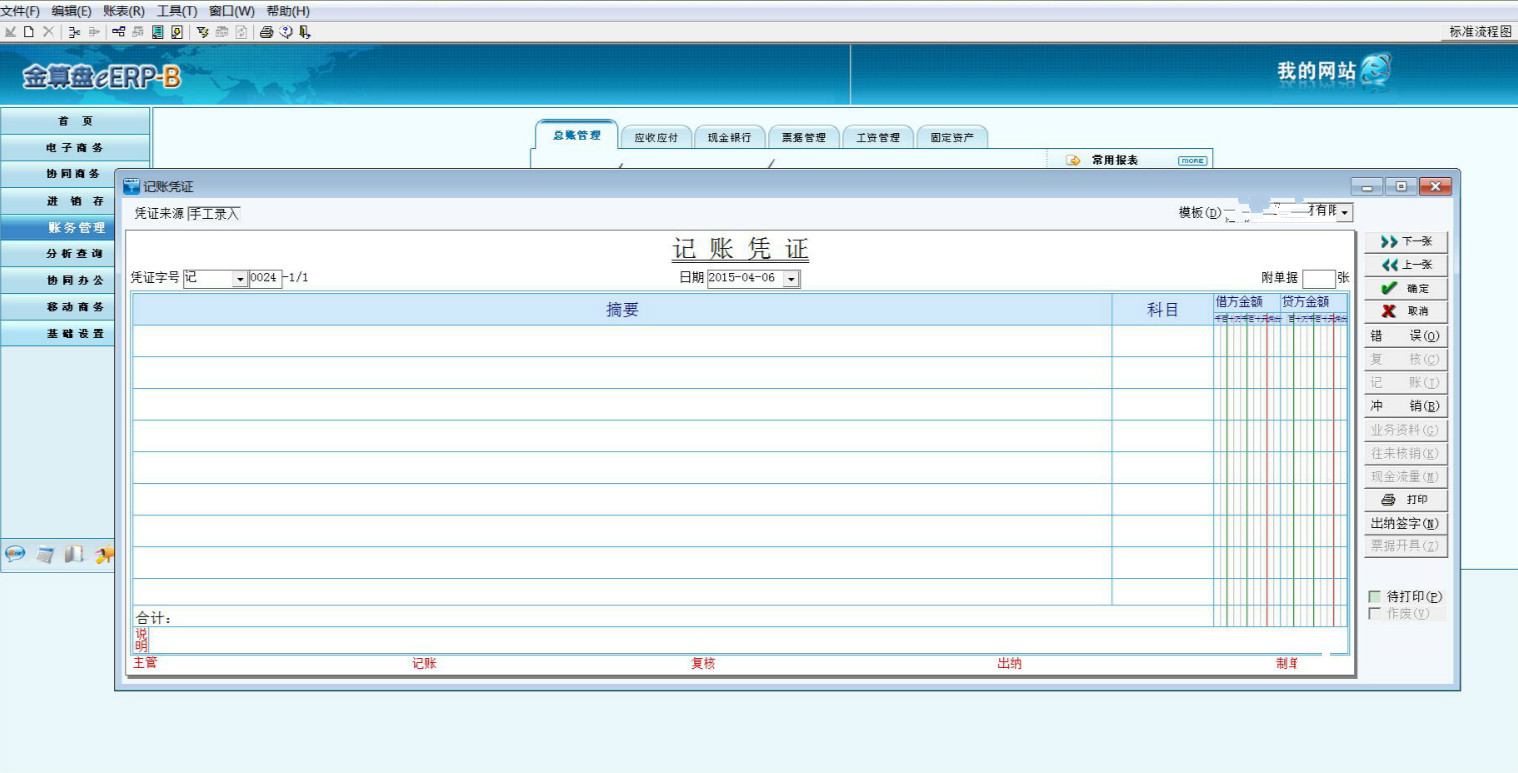The width and height of the screenshot is (1518, 773).
Task: Click the tree branch structure toolbar icon
Action: point(74,31)
